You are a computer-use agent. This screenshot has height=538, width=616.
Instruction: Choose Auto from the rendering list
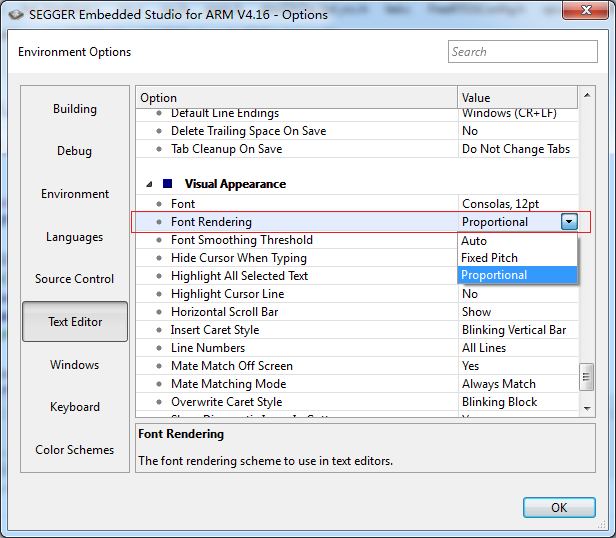517,241
